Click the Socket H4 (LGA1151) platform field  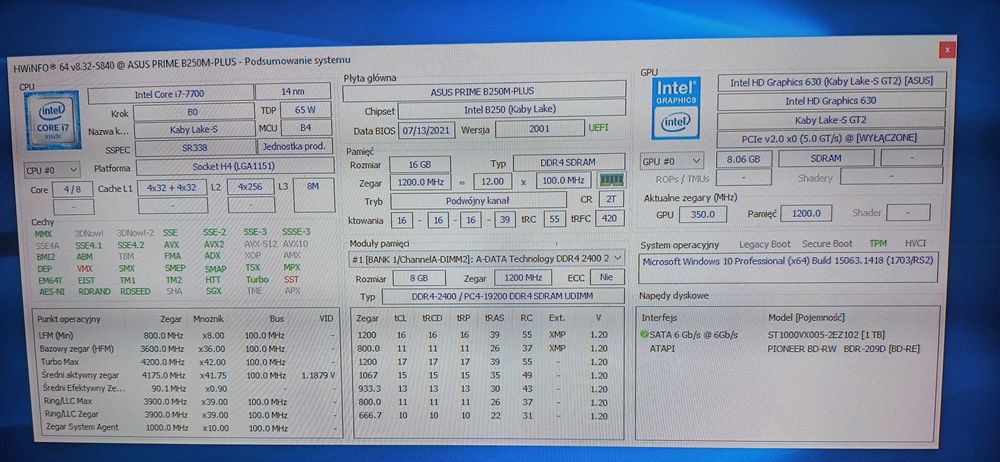[235, 167]
